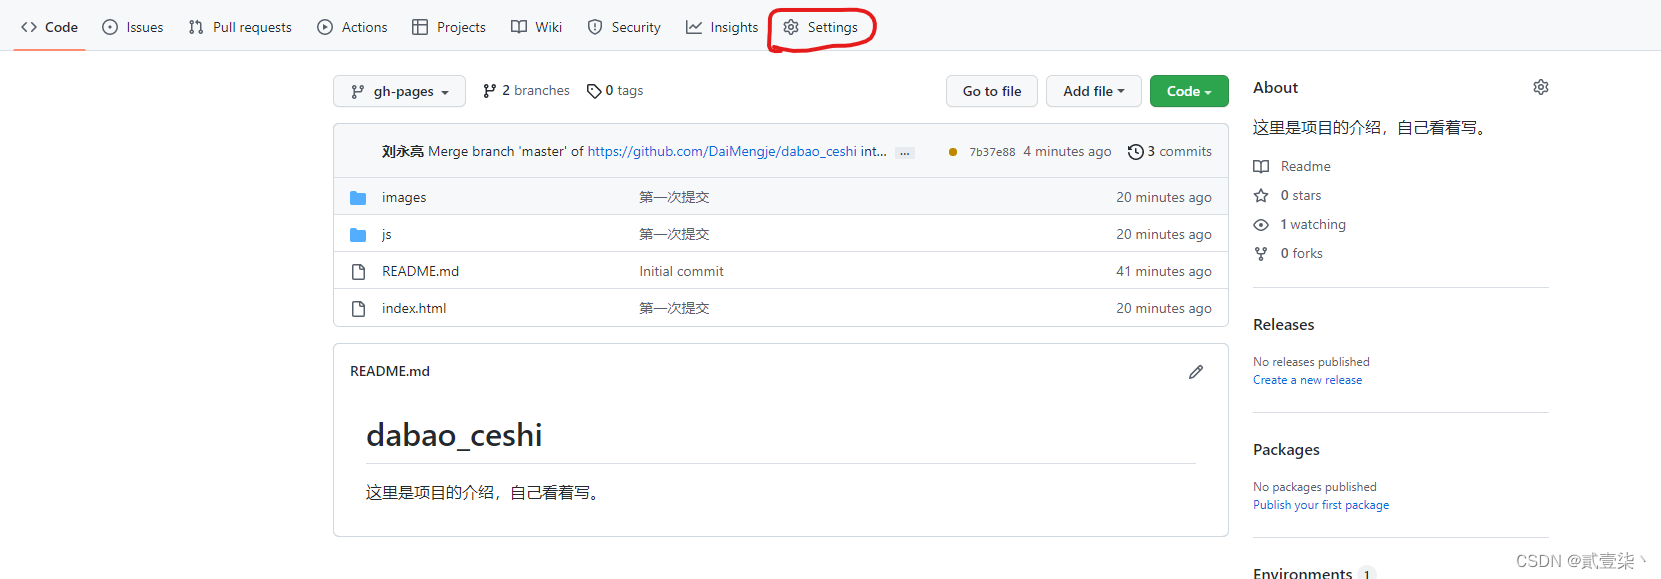The height and width of the screenshot is (579, 1661).
Task: Click Create a new release
Action: [x=1307, y=380]
